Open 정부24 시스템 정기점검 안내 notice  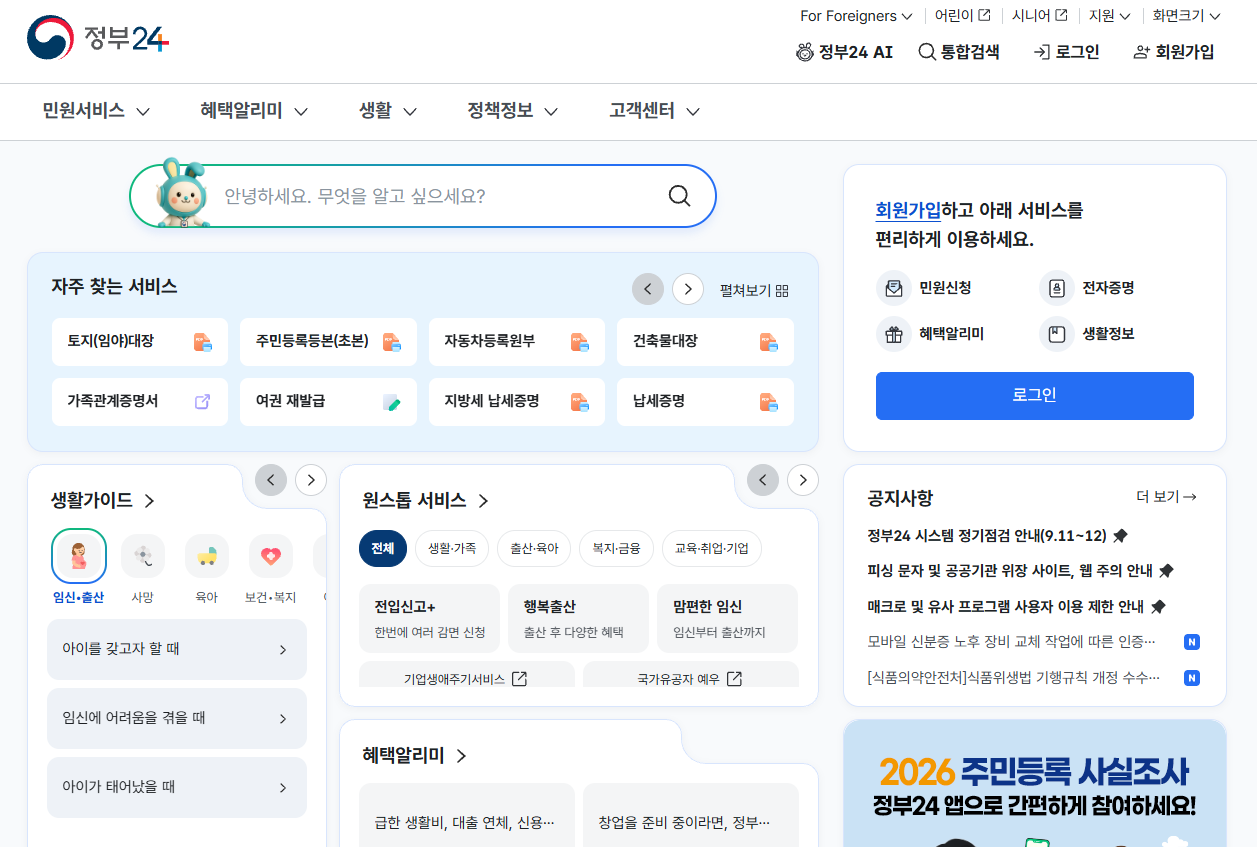click(997, 536)
